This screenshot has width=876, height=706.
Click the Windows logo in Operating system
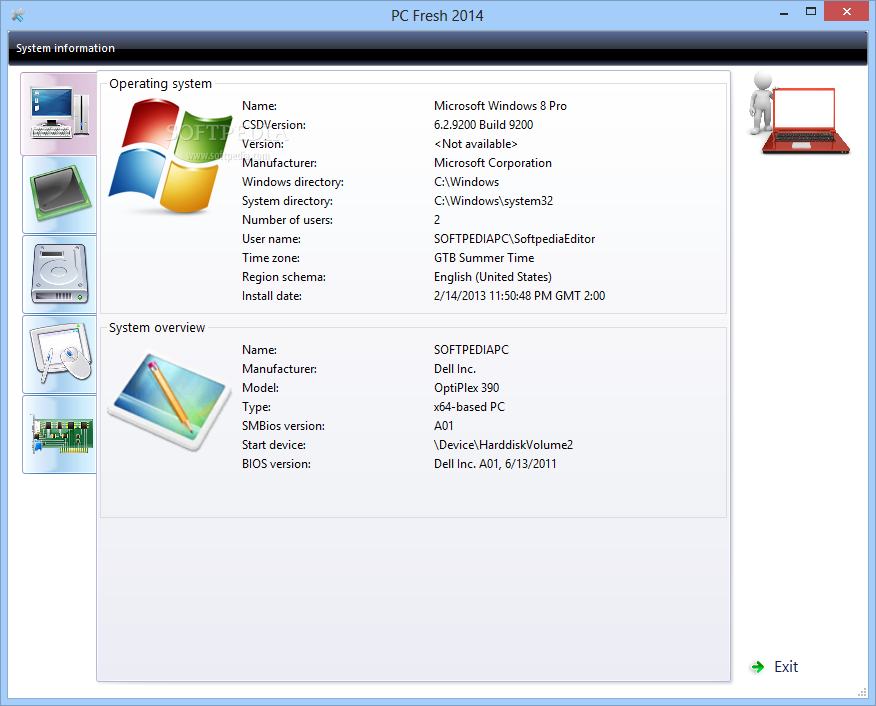click(x=169, y=156)
